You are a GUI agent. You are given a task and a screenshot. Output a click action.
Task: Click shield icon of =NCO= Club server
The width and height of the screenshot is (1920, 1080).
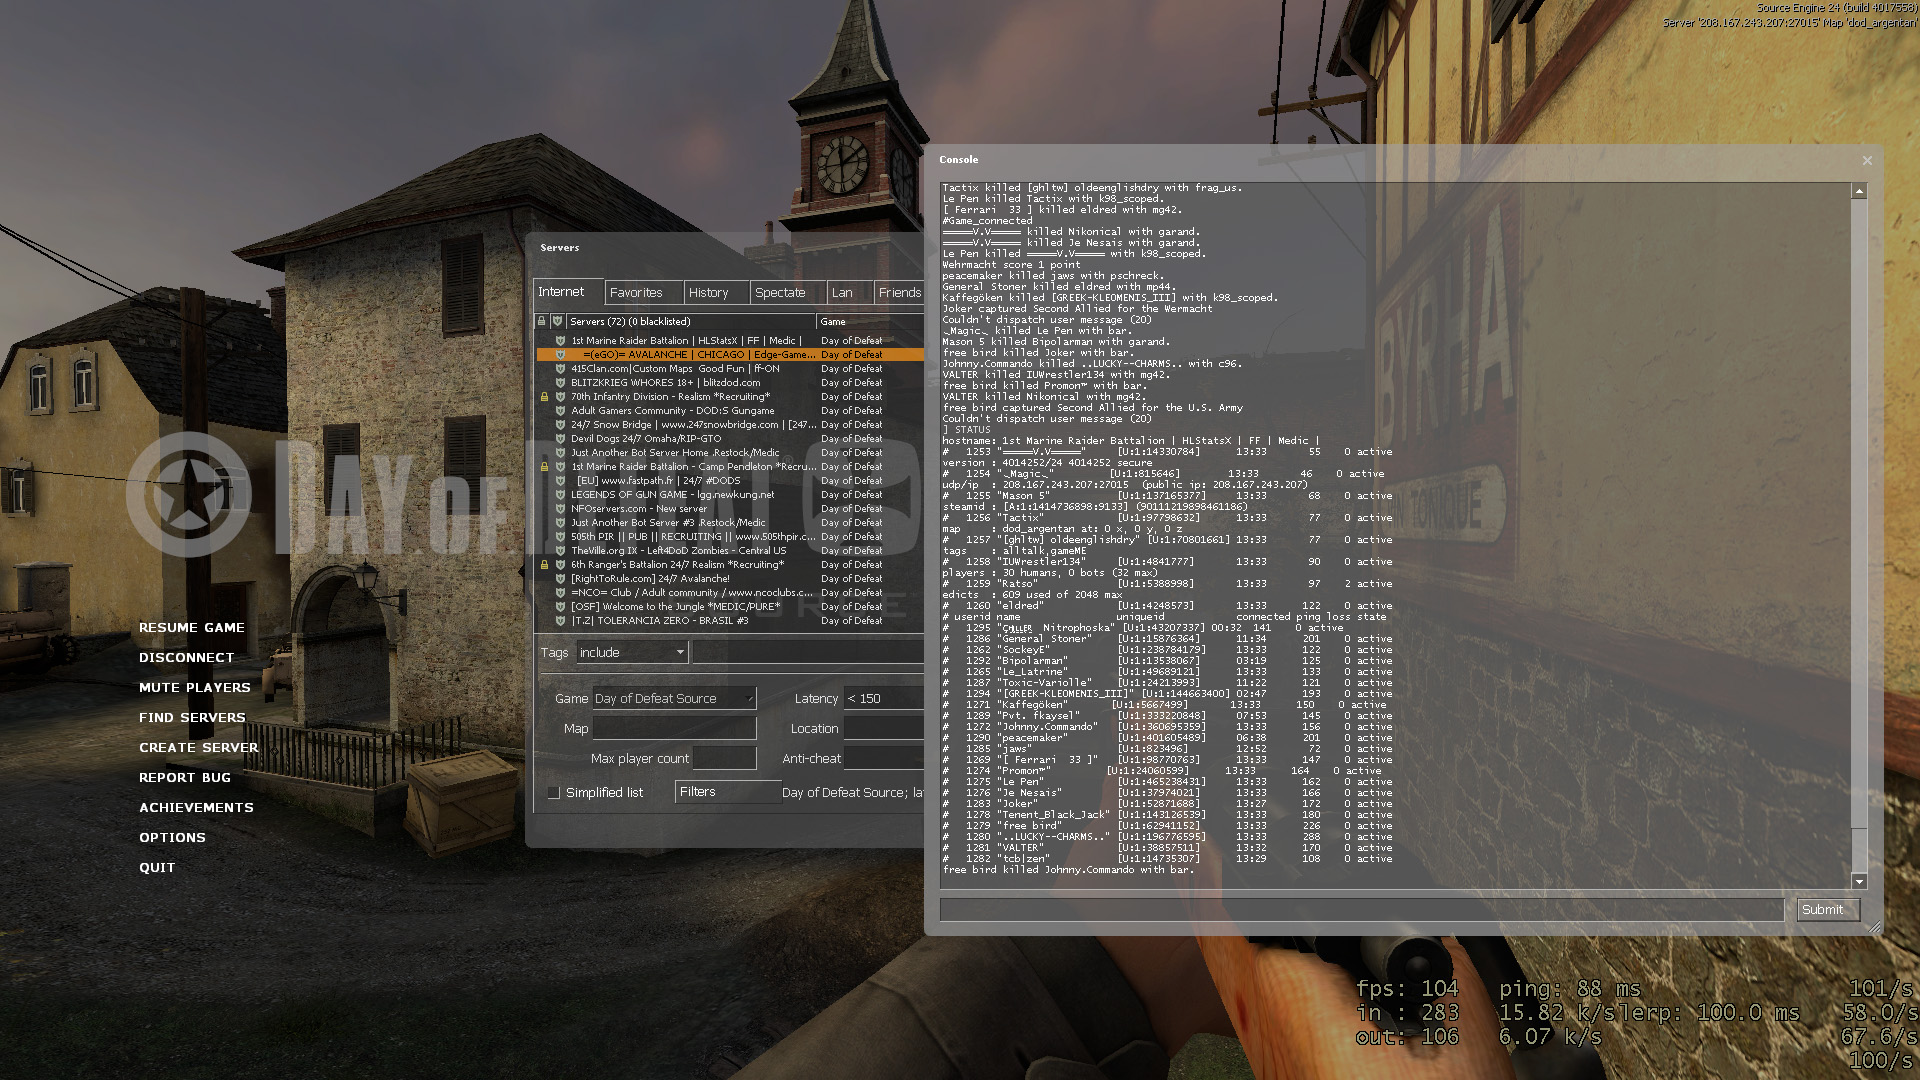(x=560, y=593)
